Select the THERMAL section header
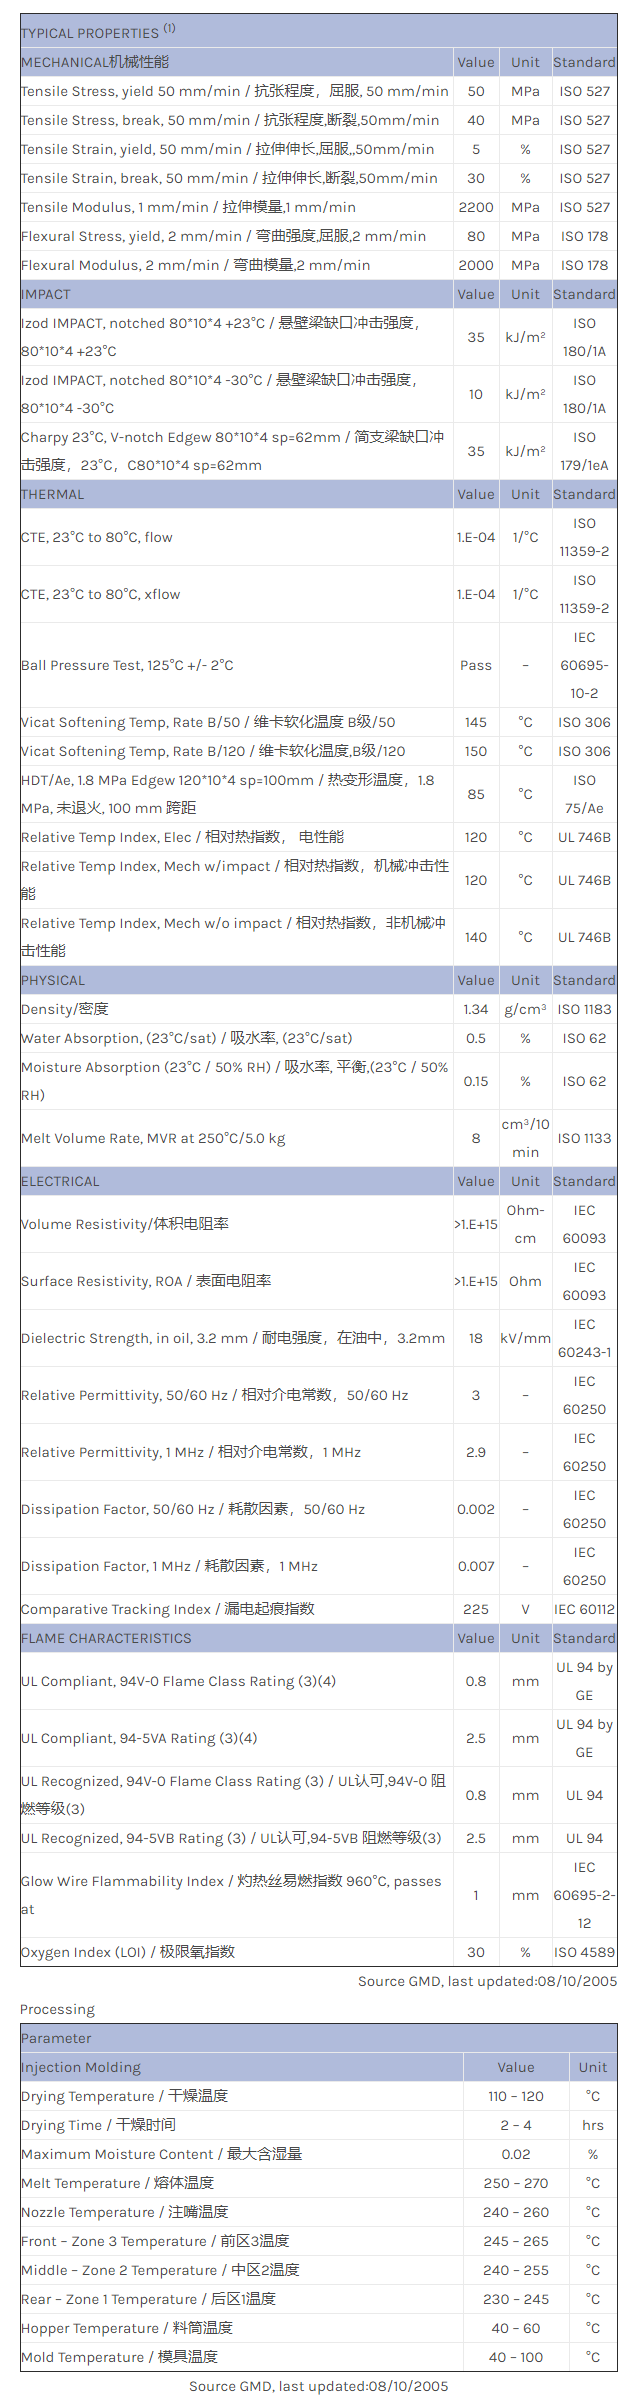Image resolution: width=627 pixels, height=2408 pixels. 53,494
